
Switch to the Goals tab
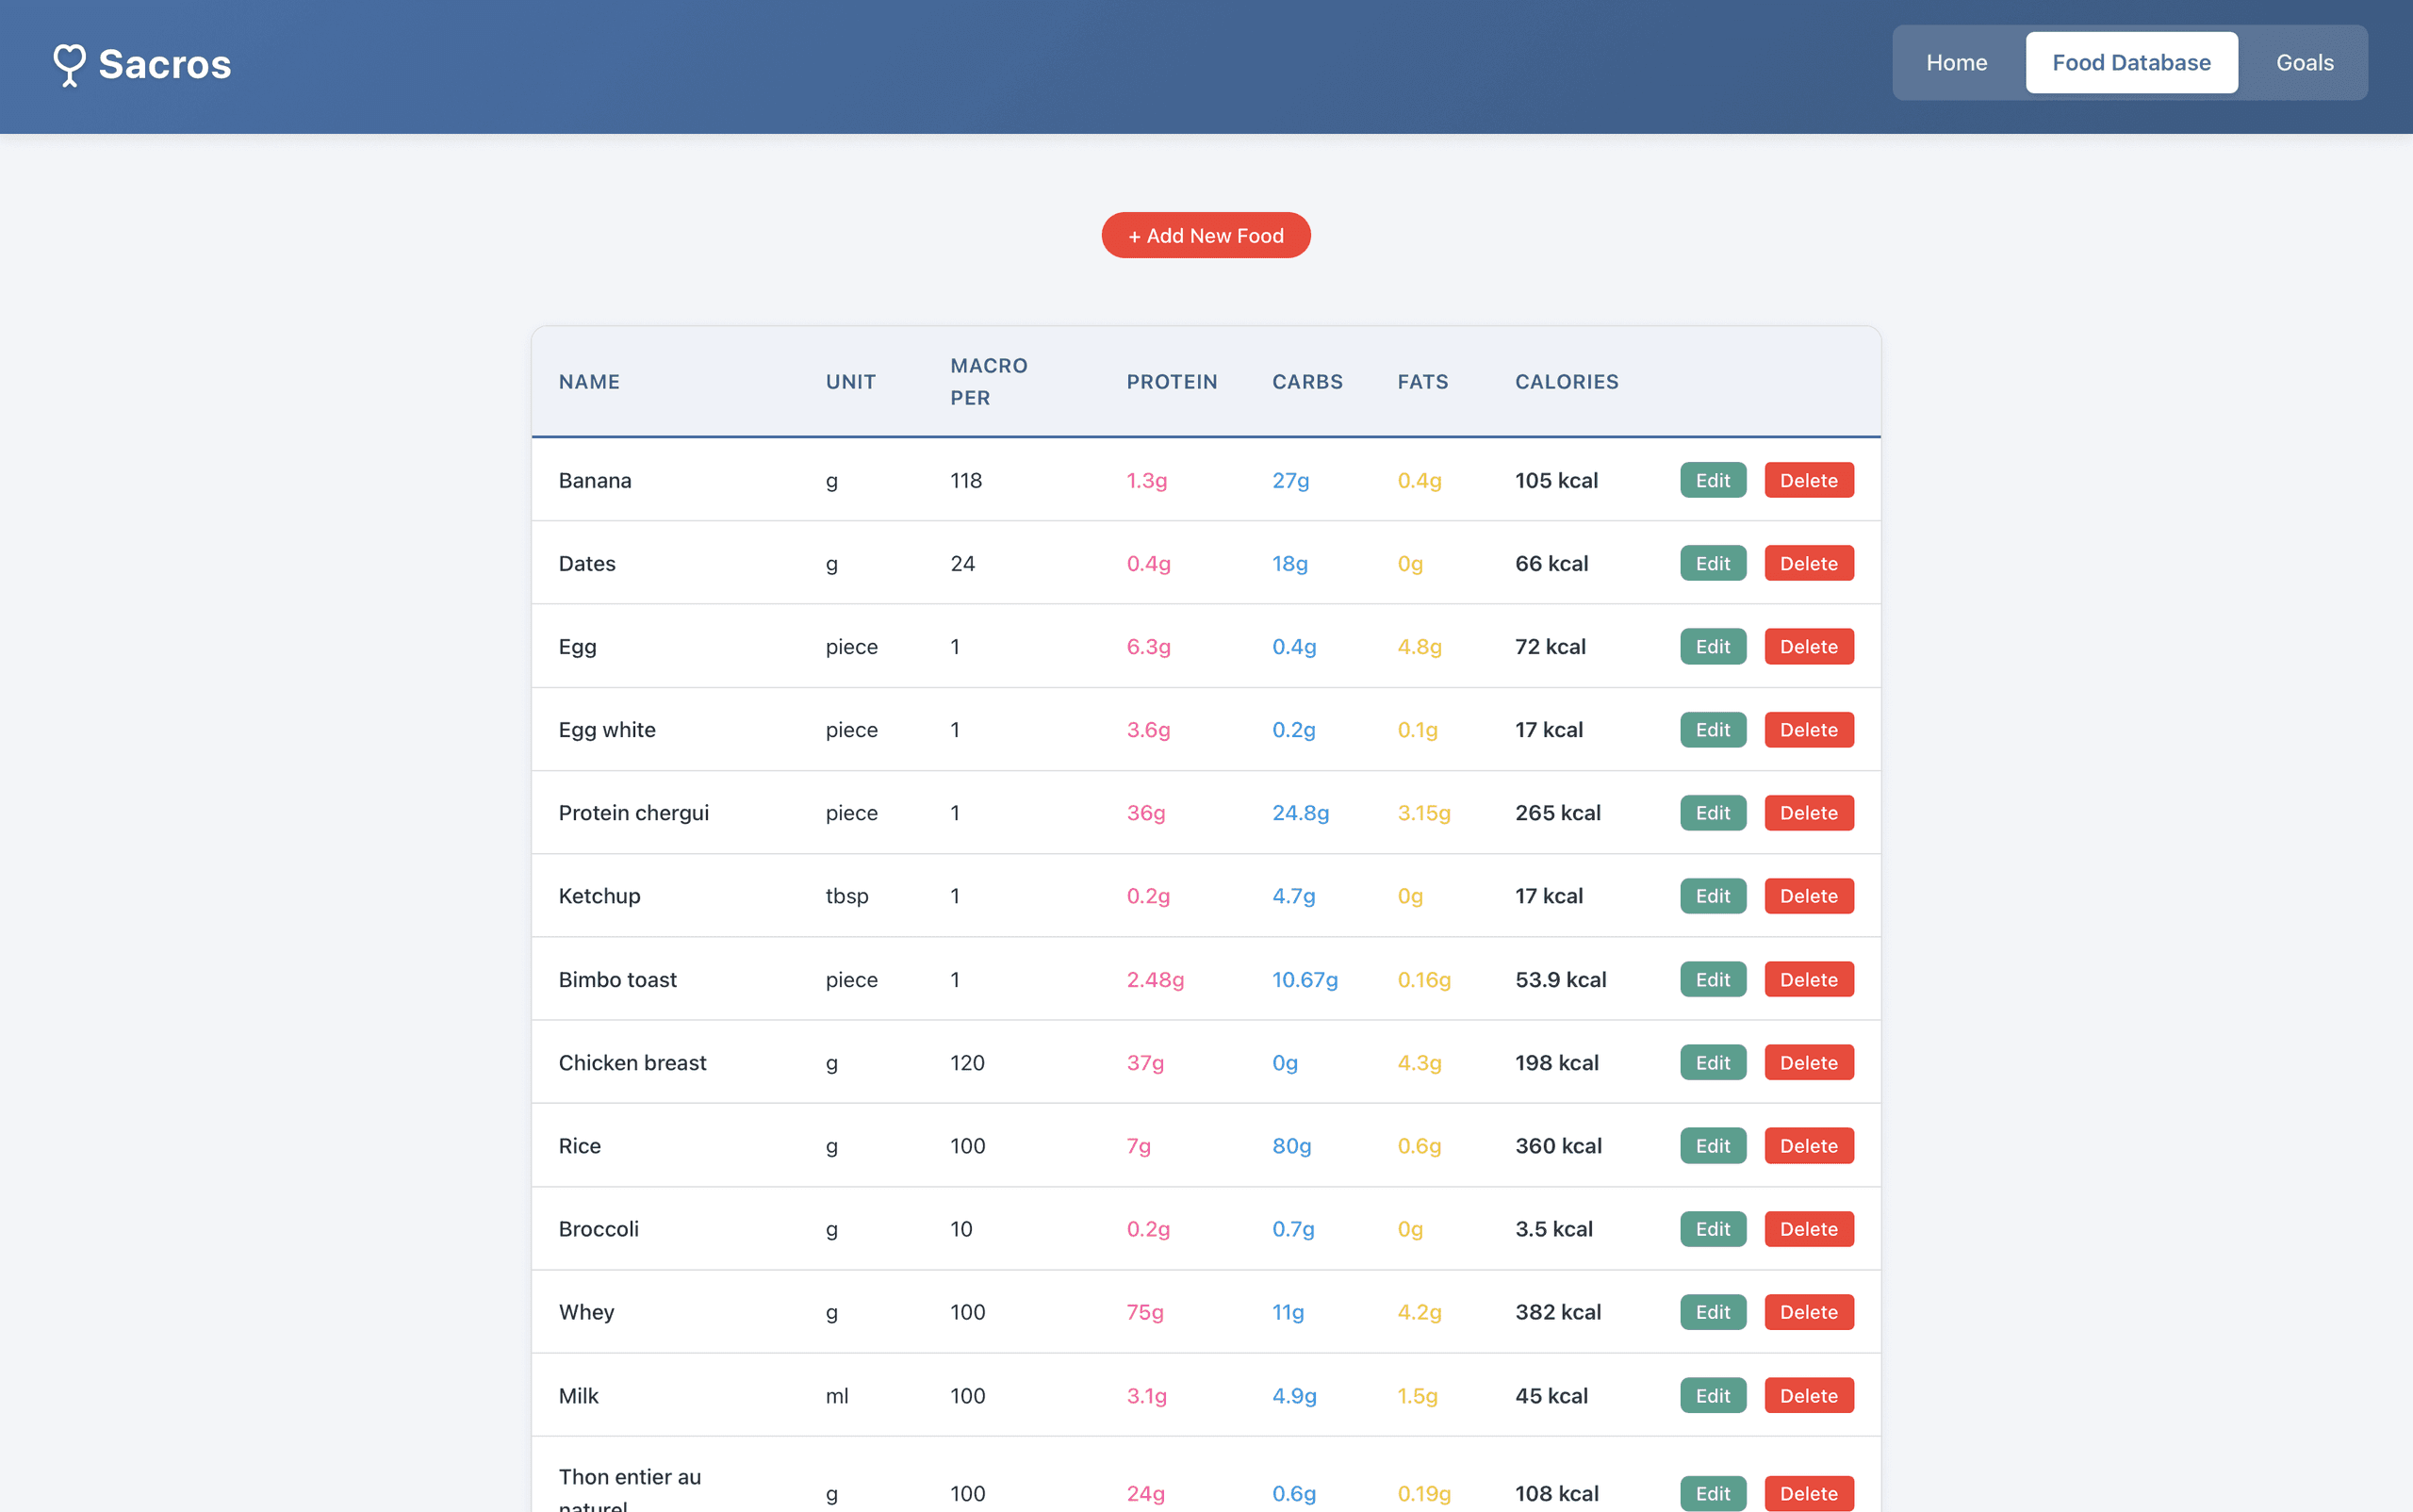pyautogui.click(x=2304, y=63)
